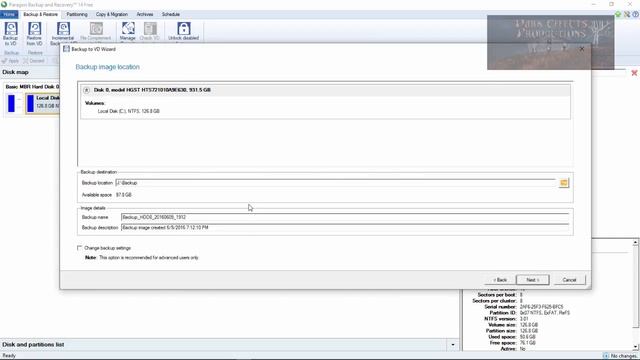Click the 'Serial number' value in properties
The height and width of the screenshot is (360, 640).
541,307
